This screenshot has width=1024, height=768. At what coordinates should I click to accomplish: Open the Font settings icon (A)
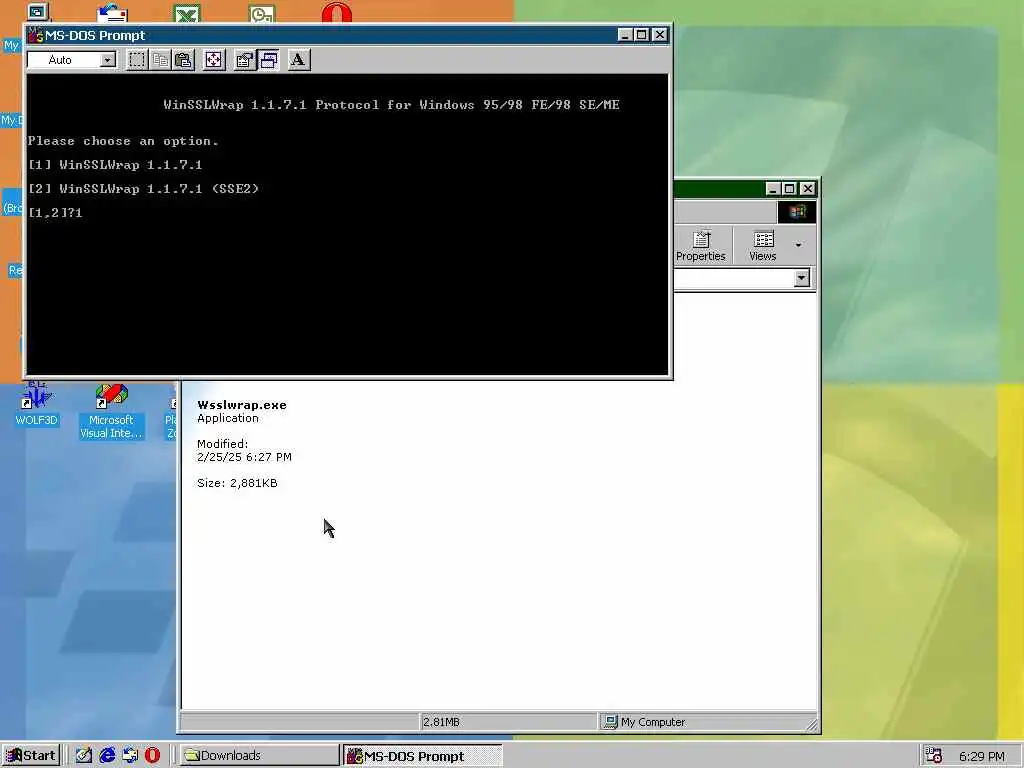click(x=298, y=60)
